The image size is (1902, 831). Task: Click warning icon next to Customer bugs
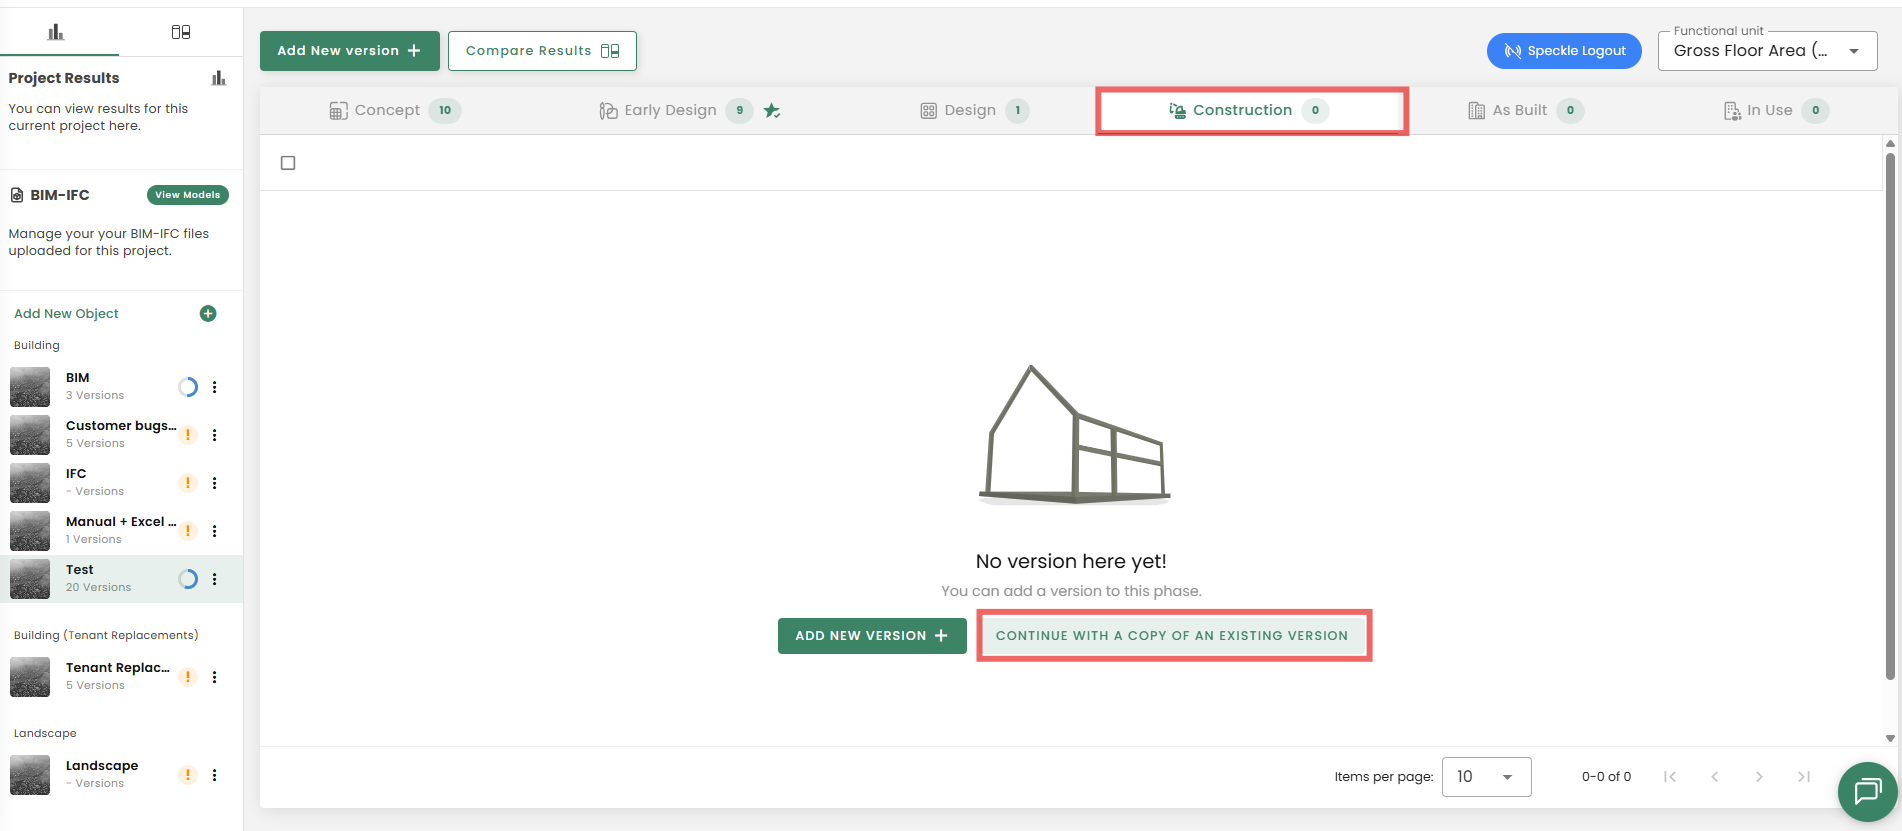(x=188, y=435)
